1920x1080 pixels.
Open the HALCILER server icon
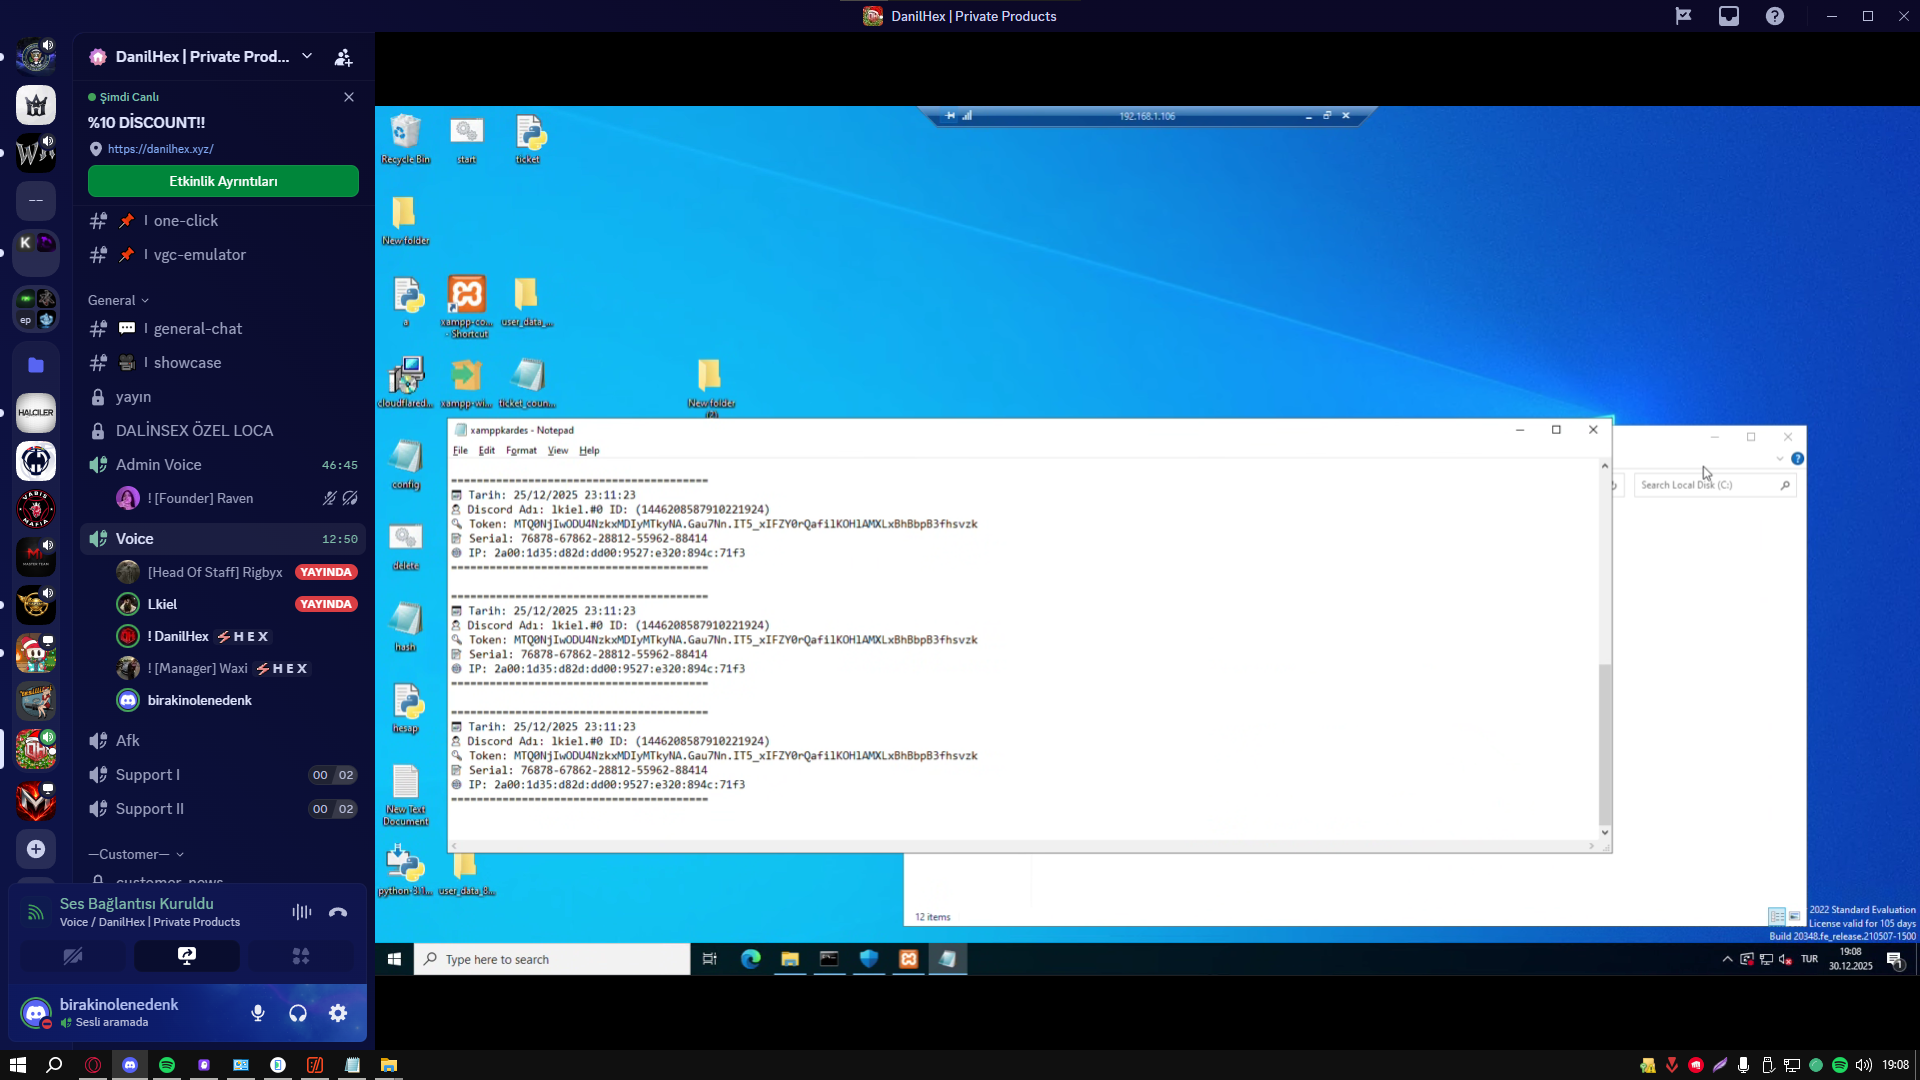pyautogui.click(x=36, y=413)
